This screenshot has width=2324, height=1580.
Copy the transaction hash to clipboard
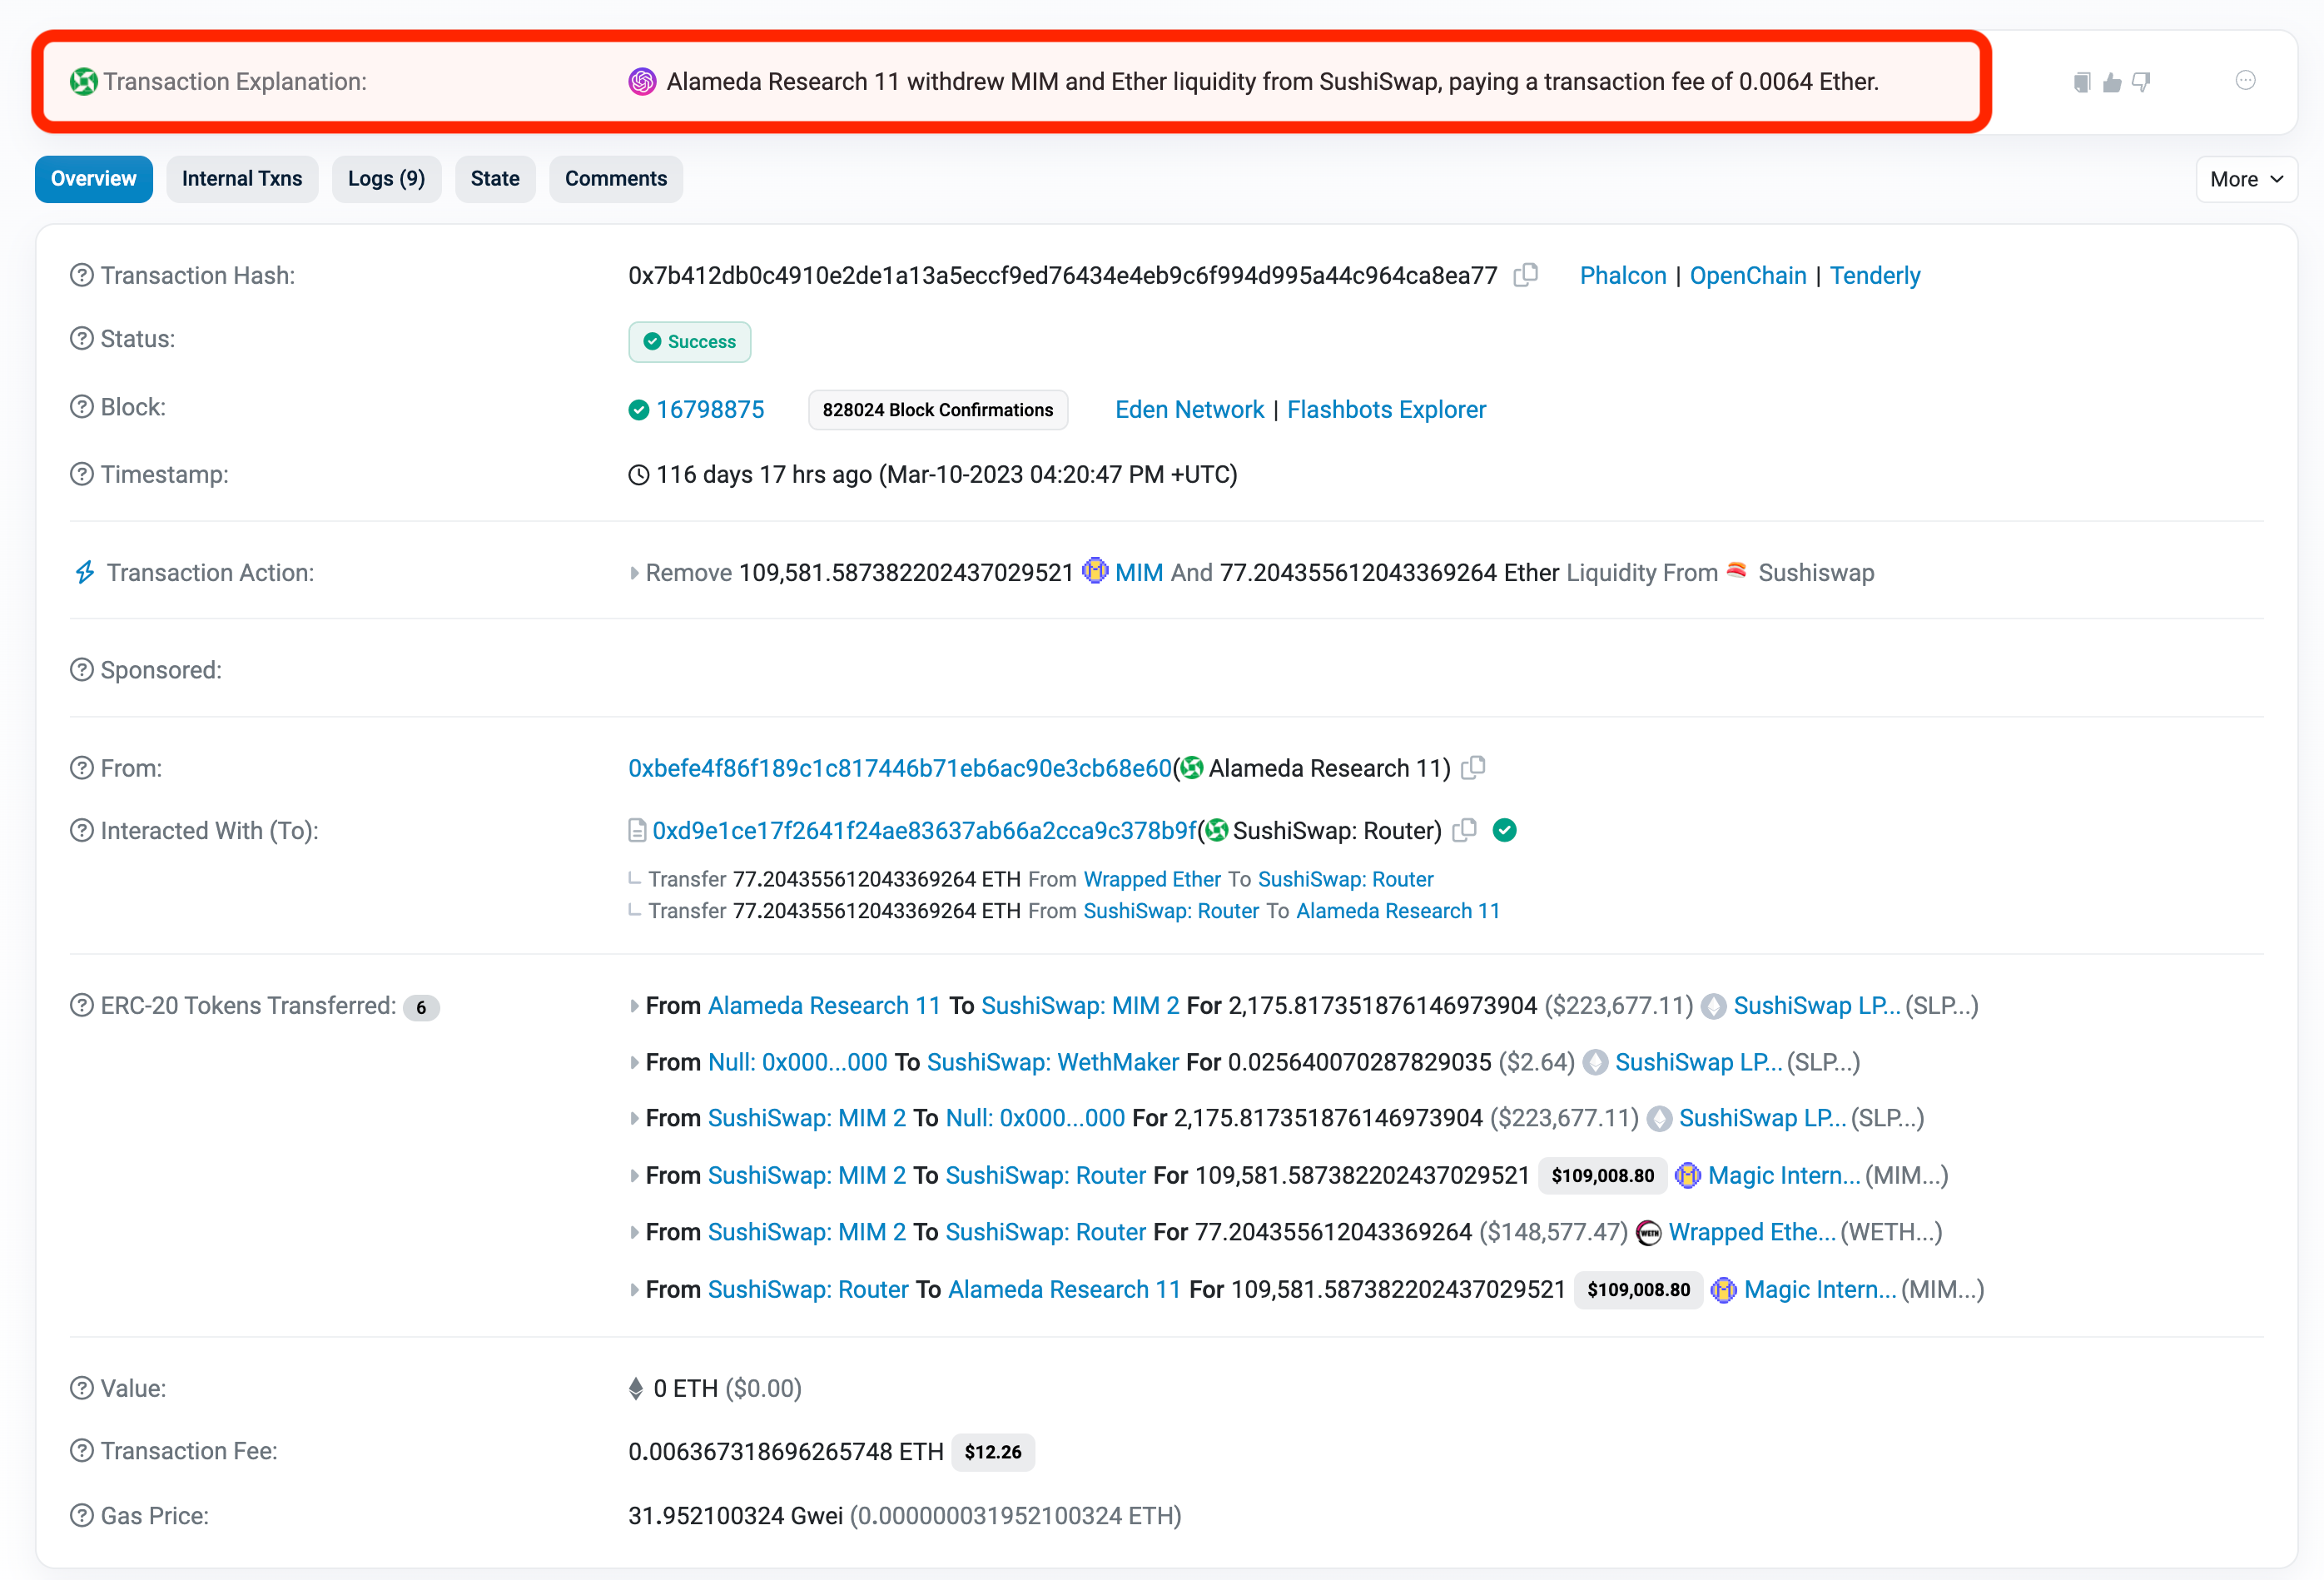[1525, 275]
